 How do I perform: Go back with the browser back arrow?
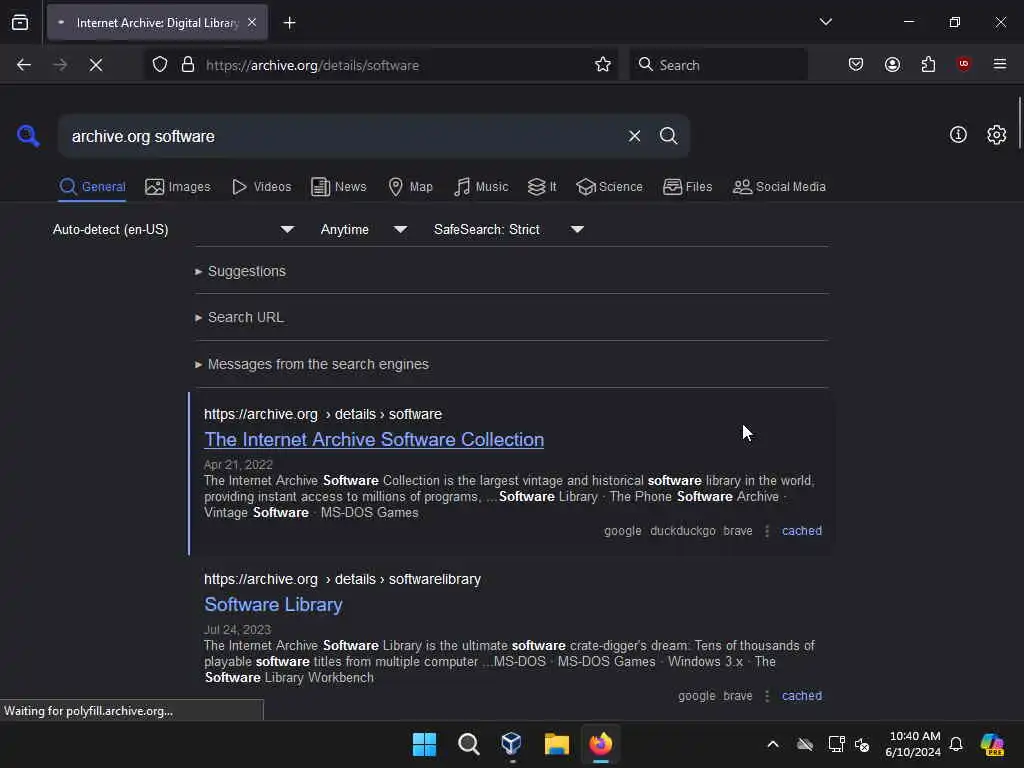24,65
